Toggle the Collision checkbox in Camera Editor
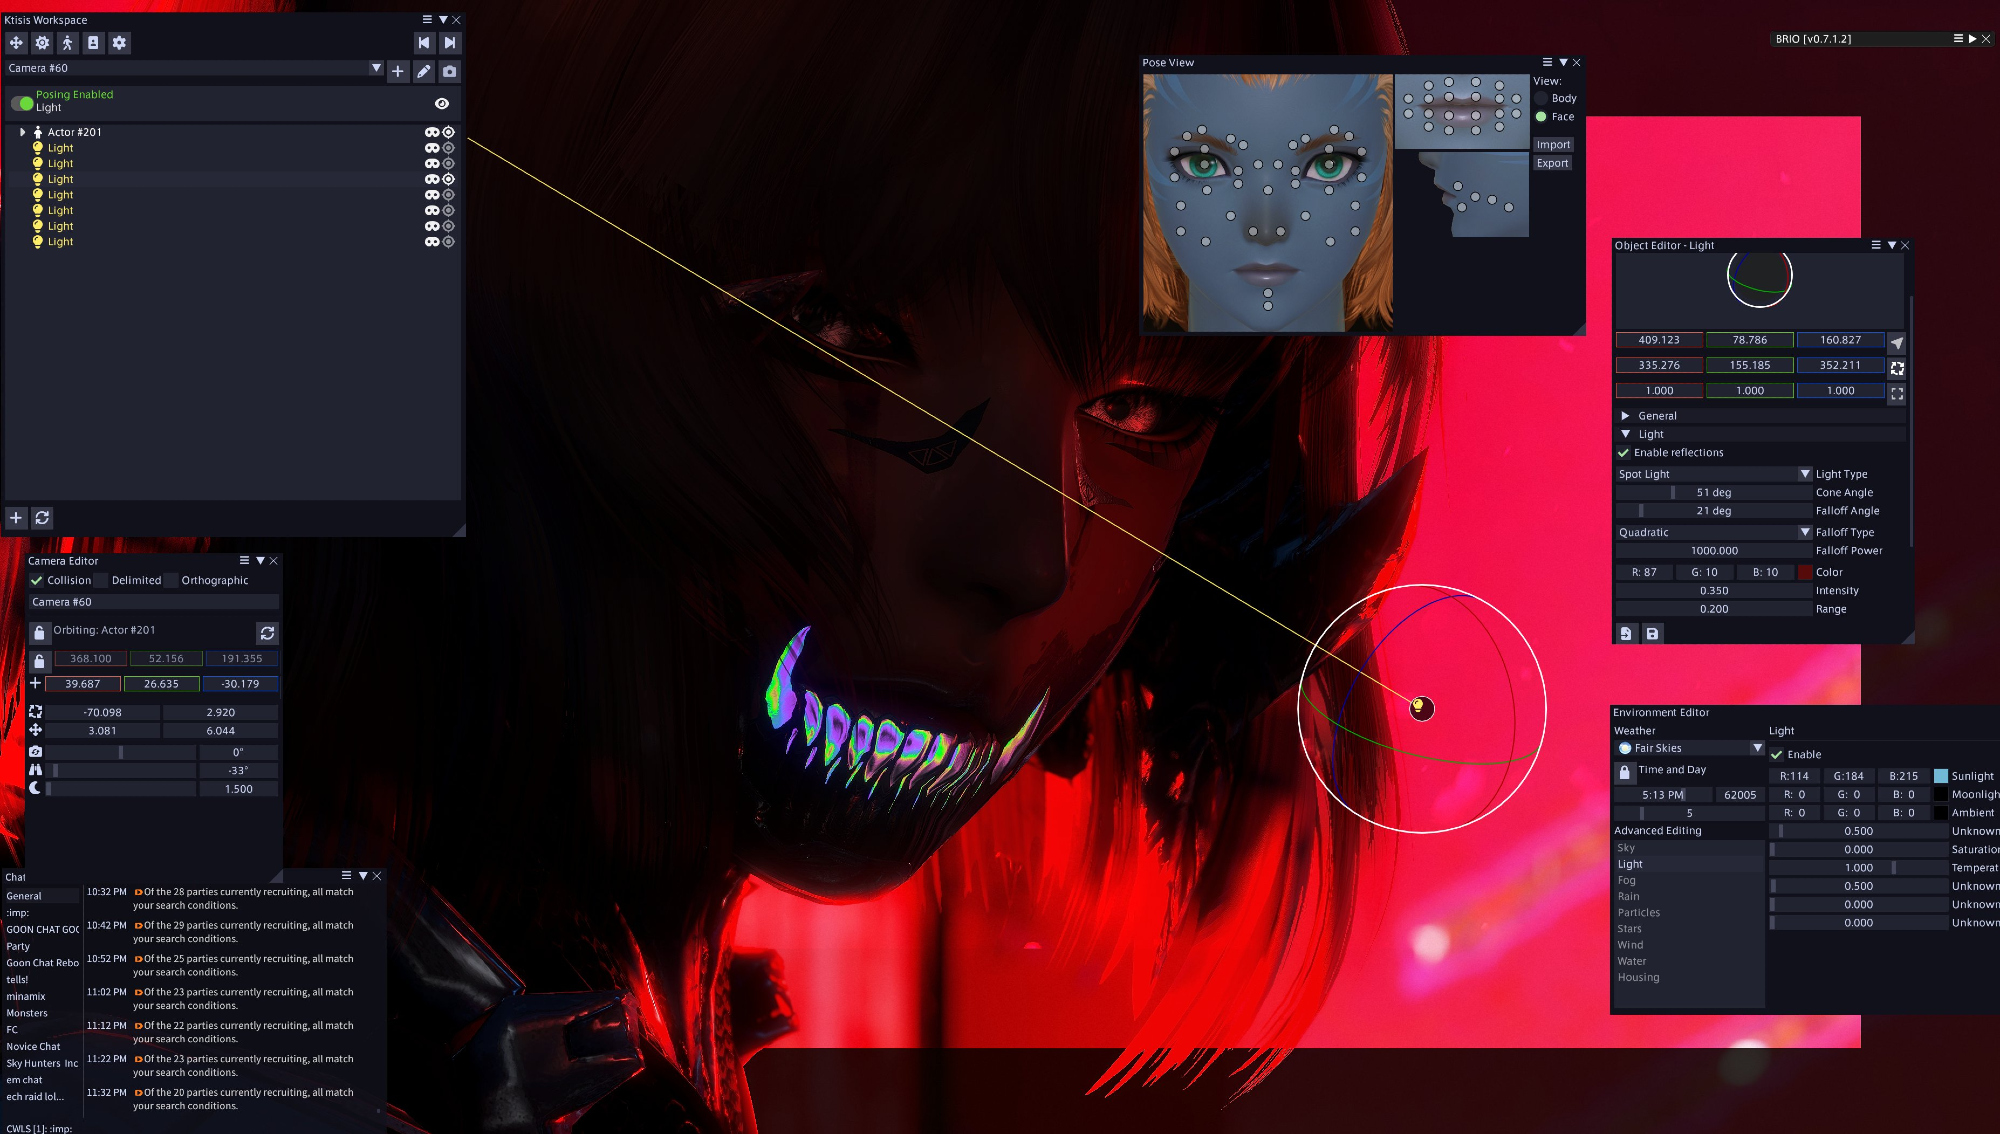The width and height of the screenshot is (2000, 1134). 37,580
